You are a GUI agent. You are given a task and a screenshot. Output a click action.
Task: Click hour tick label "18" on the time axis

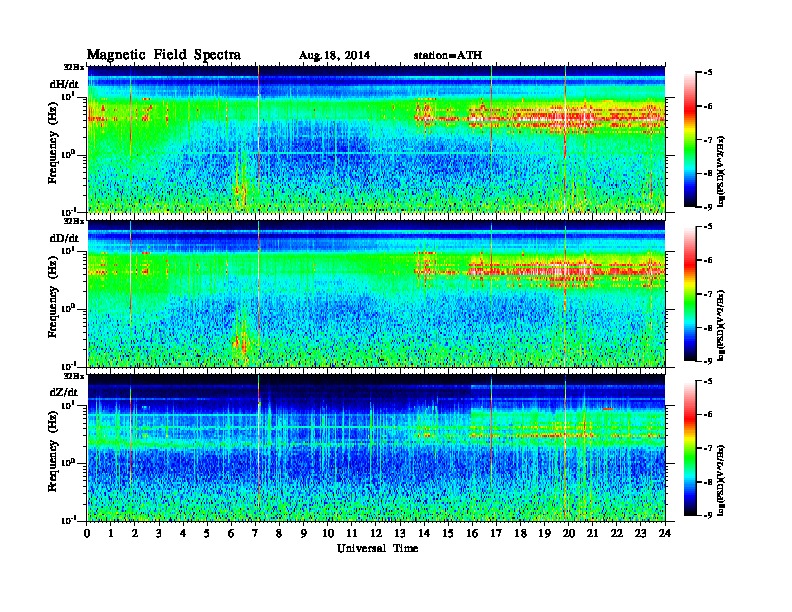[x=521, y=533]
